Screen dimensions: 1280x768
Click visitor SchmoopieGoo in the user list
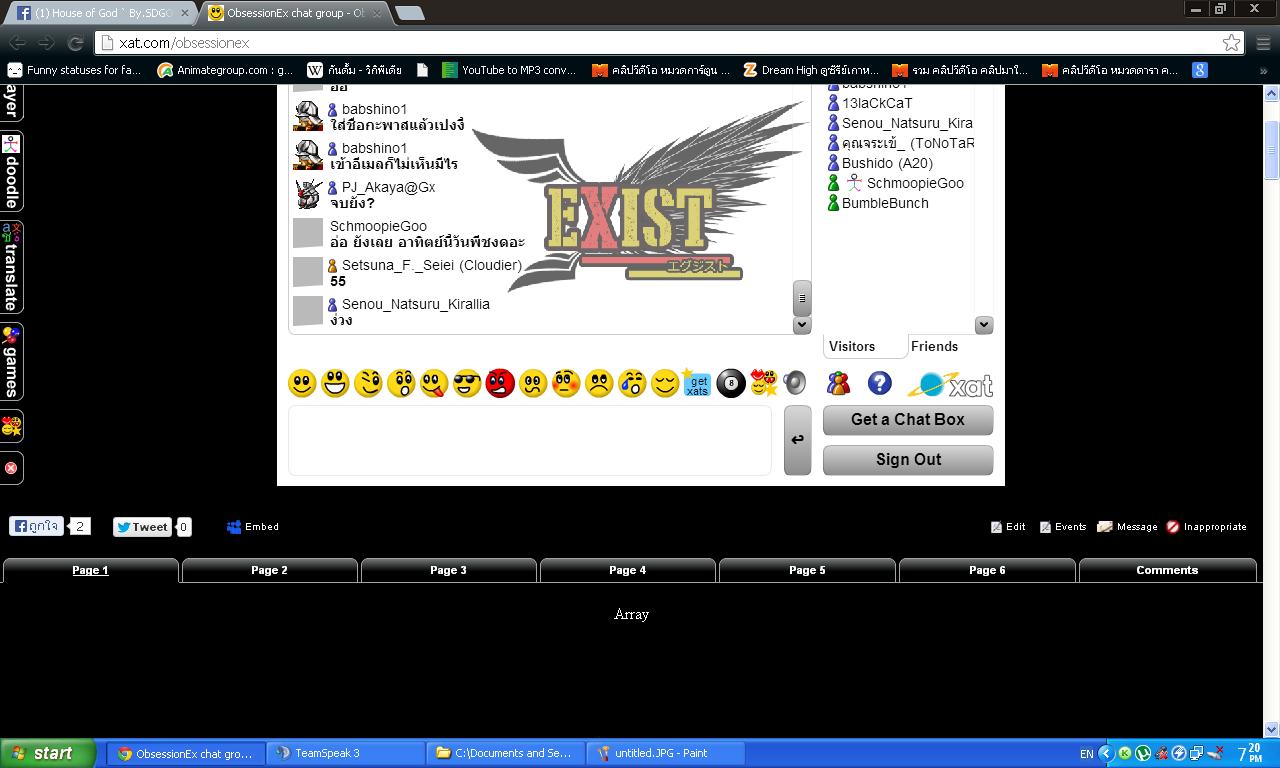[x=915, y=183]
